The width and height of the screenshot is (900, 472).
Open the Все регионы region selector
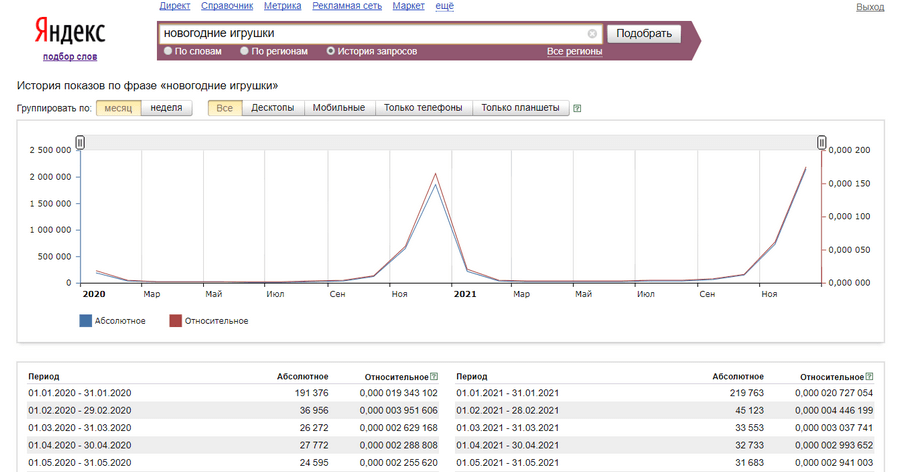(x=574, y=51)
